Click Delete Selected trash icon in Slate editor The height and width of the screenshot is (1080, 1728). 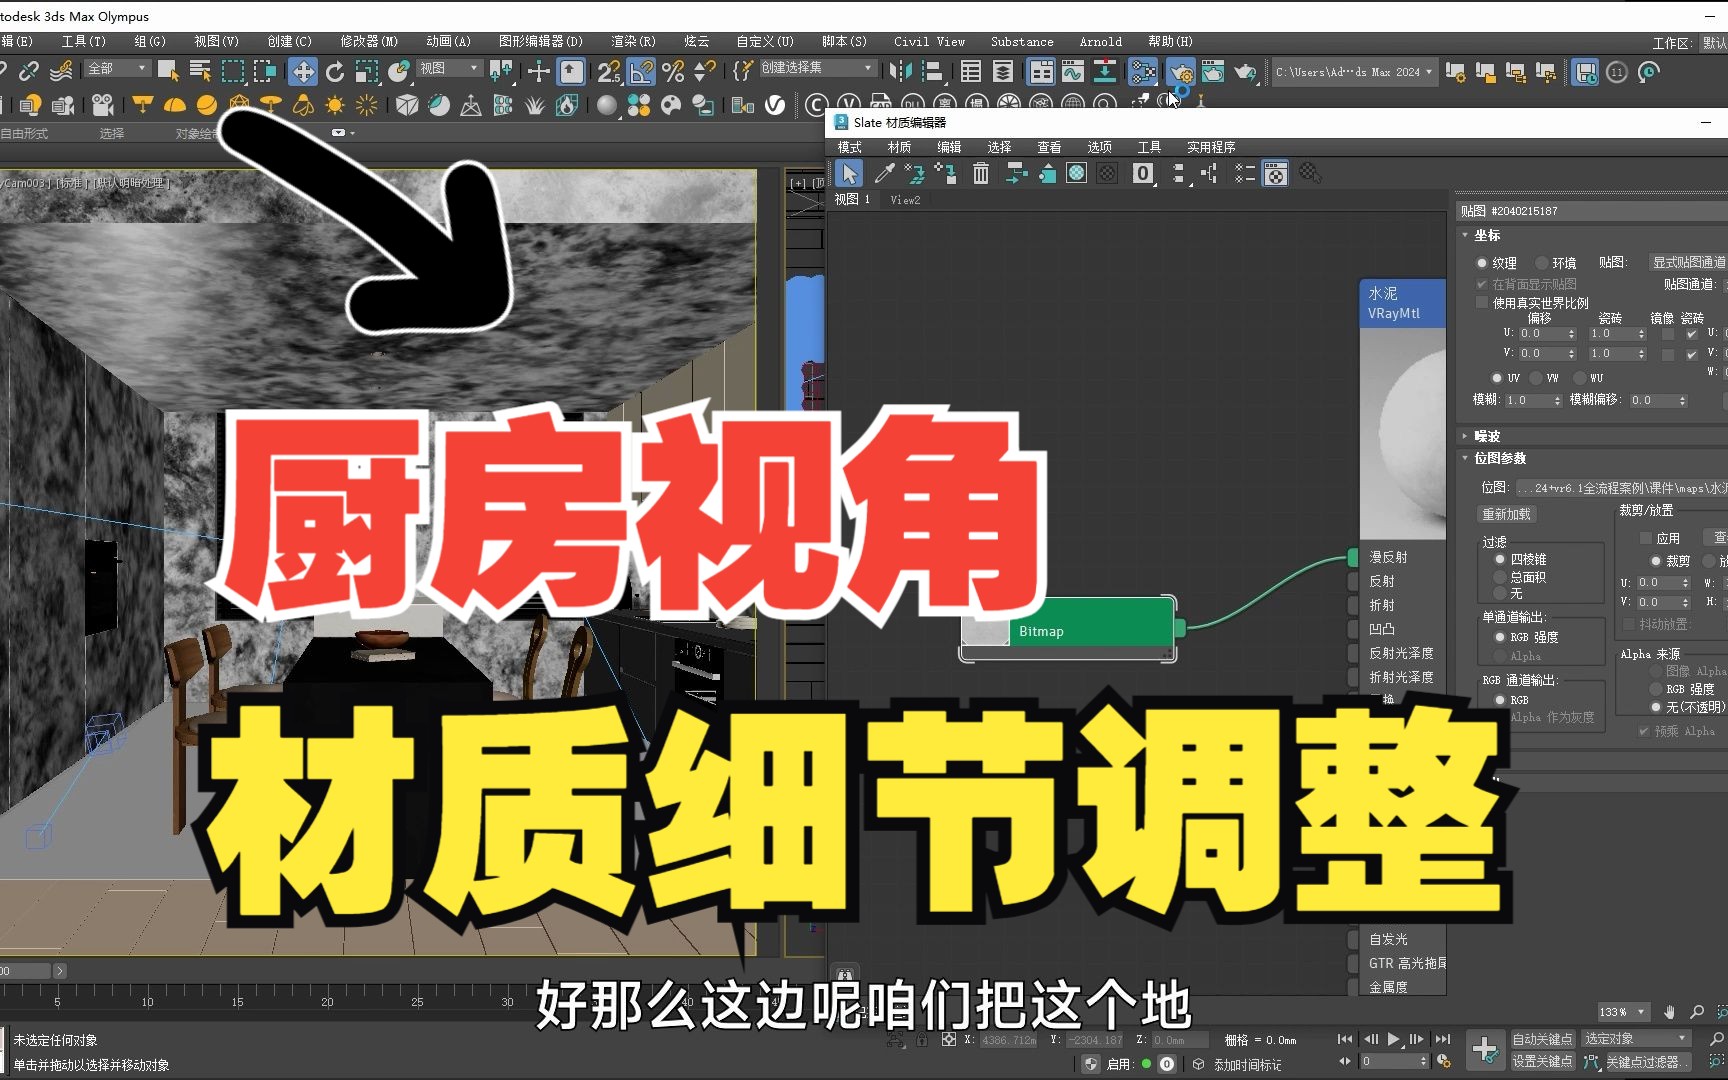[981, 174]
